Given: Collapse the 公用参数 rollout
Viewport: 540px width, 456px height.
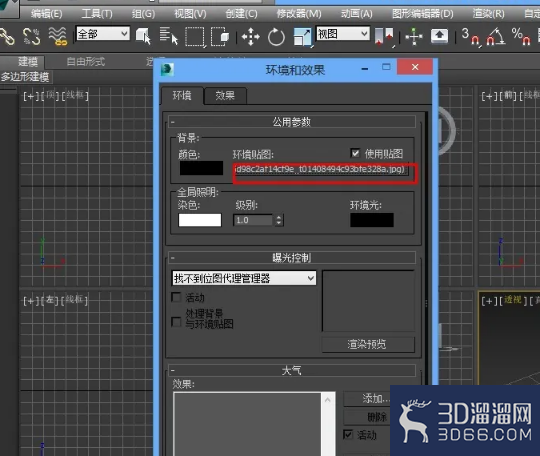Looking at the screenshot, I should (x=292, y=122).
